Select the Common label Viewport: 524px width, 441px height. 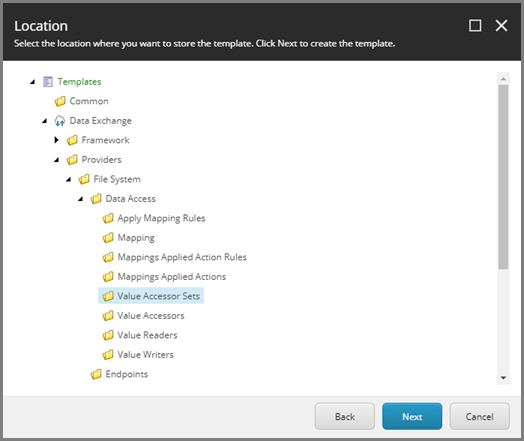[x=89, y=101]
